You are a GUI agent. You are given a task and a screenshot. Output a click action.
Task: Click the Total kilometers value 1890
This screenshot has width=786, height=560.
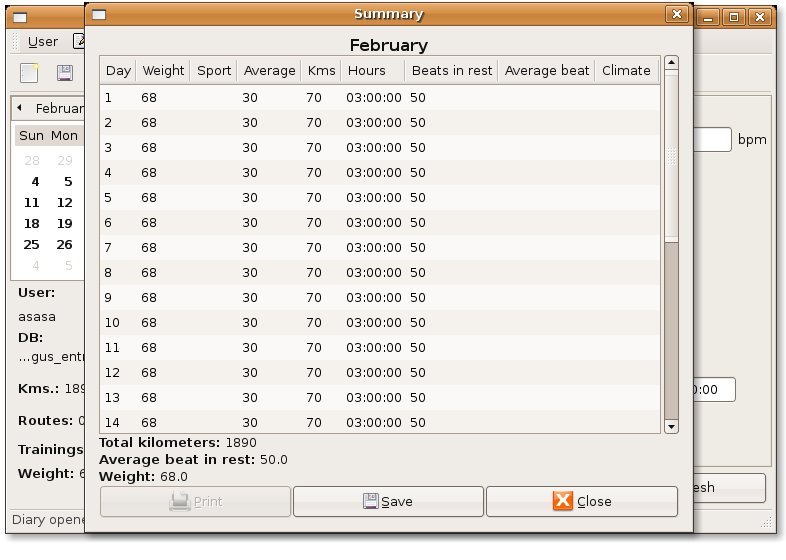pos(241,443)
